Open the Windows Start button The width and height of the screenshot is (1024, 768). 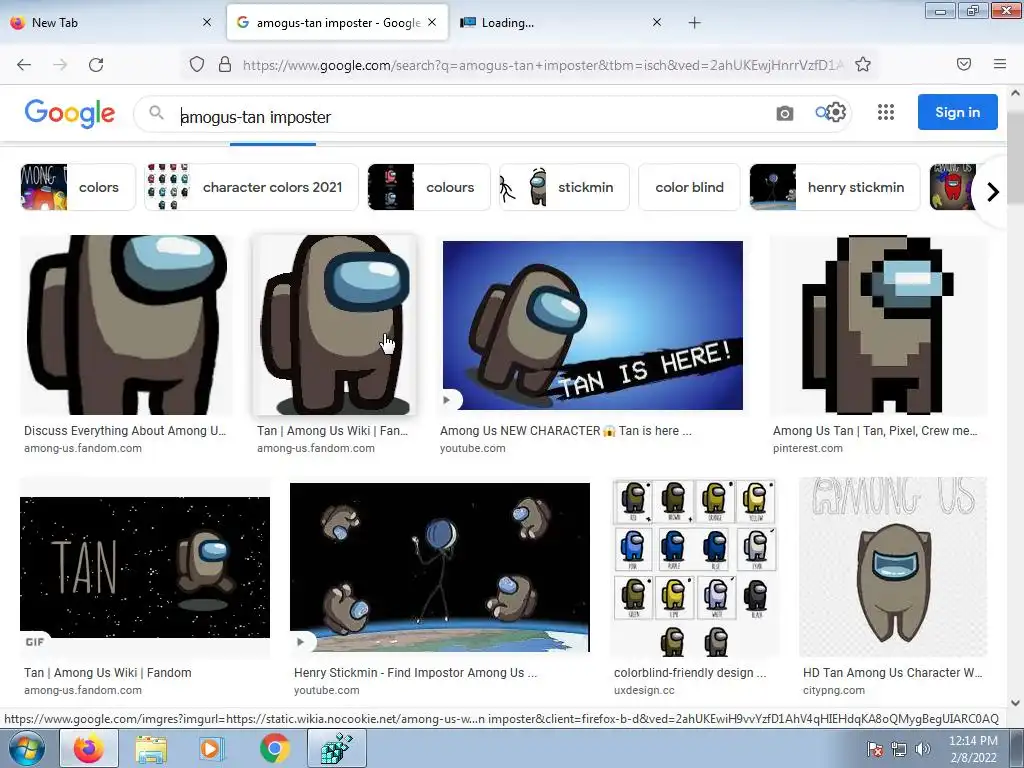pos(26,748)
